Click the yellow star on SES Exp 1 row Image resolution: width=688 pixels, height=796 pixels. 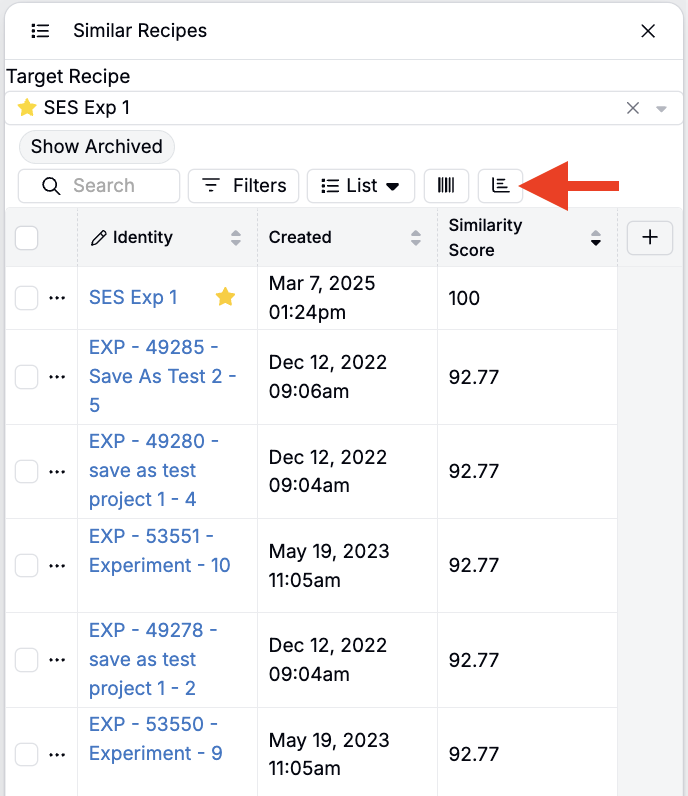[226, 297]
